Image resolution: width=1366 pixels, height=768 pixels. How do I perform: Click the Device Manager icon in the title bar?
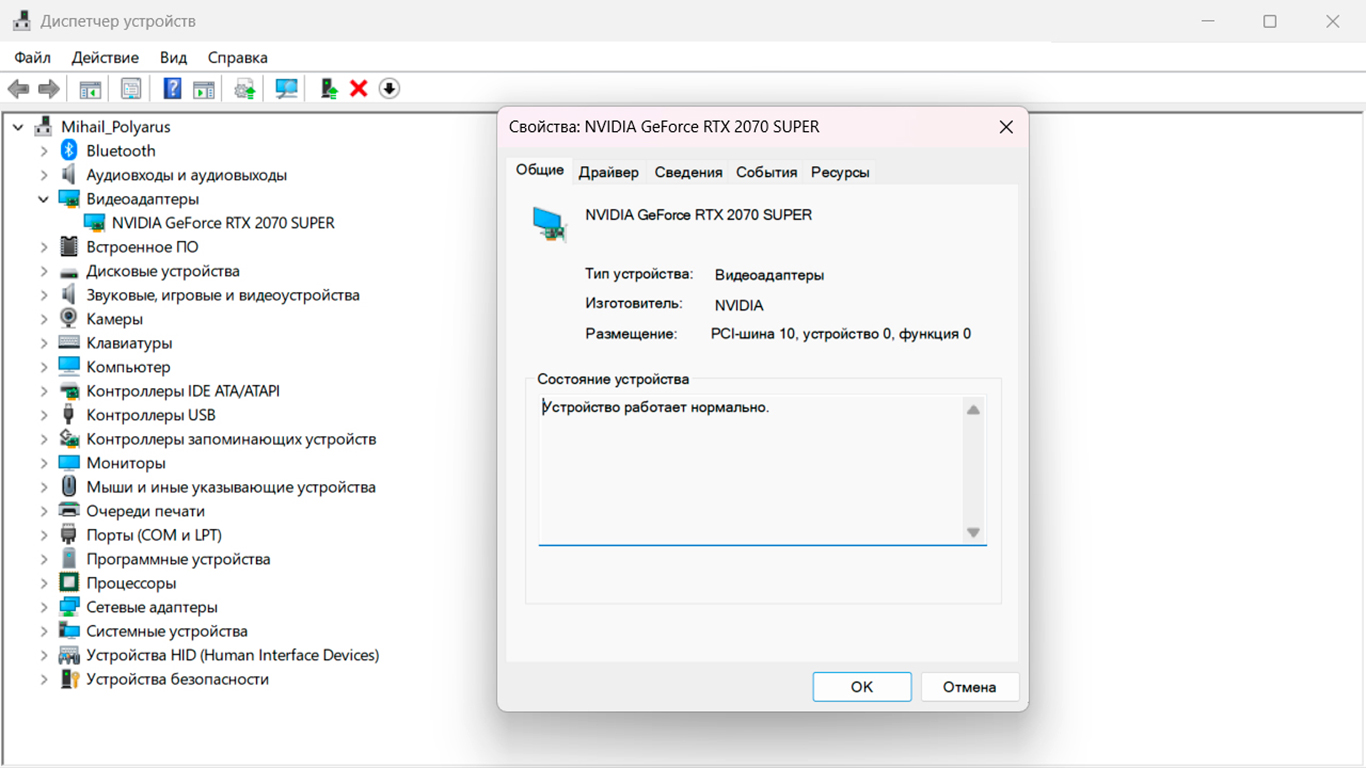21,21
